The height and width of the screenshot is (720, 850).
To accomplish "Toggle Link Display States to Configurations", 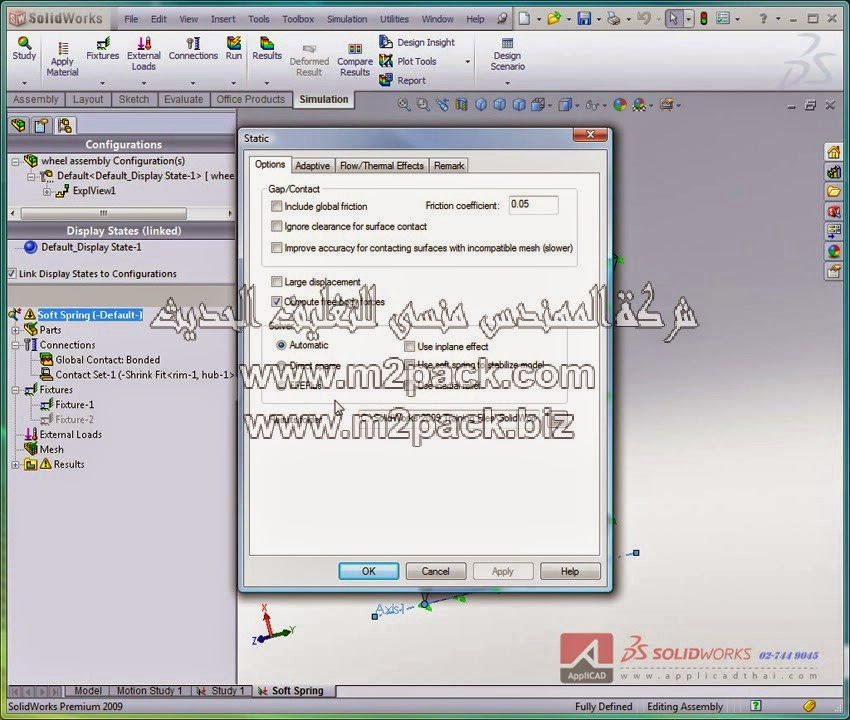I will pyautogui.click(x=12, y=274).
